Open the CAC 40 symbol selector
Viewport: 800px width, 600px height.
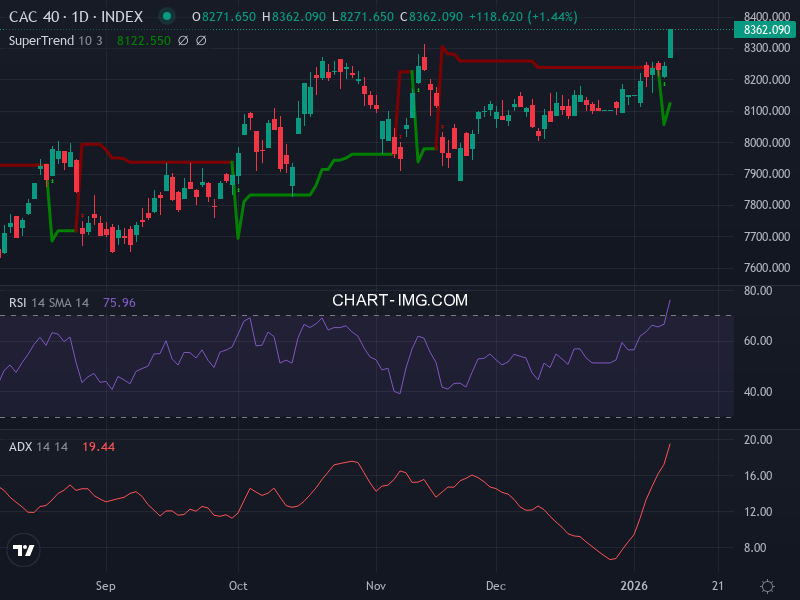(36, 16)
